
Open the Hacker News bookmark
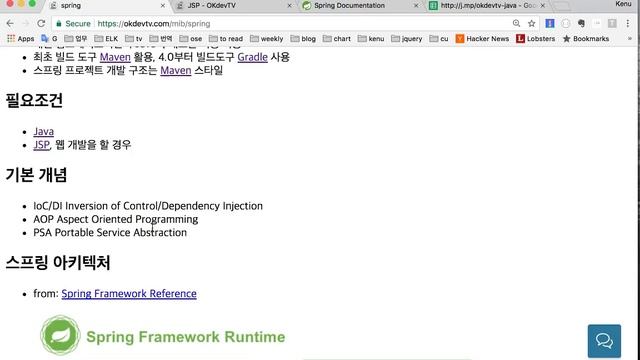[x=482, y=39]
